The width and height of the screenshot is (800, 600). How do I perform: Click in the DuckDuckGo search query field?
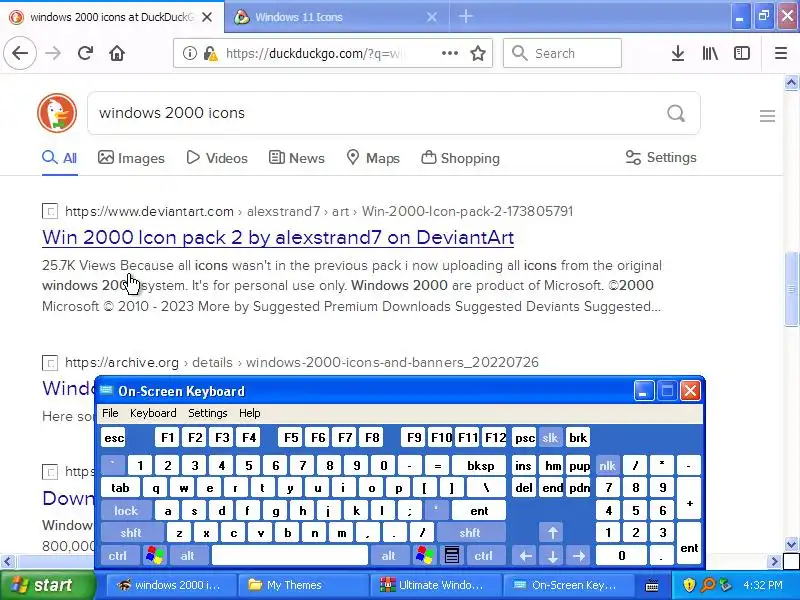378,113
